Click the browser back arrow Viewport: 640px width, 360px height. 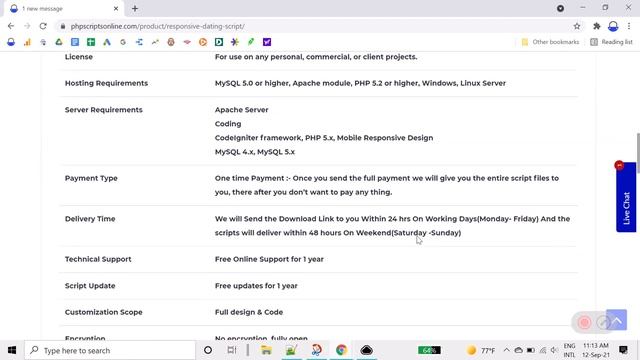pyautogui.click(x=11, y=26)
